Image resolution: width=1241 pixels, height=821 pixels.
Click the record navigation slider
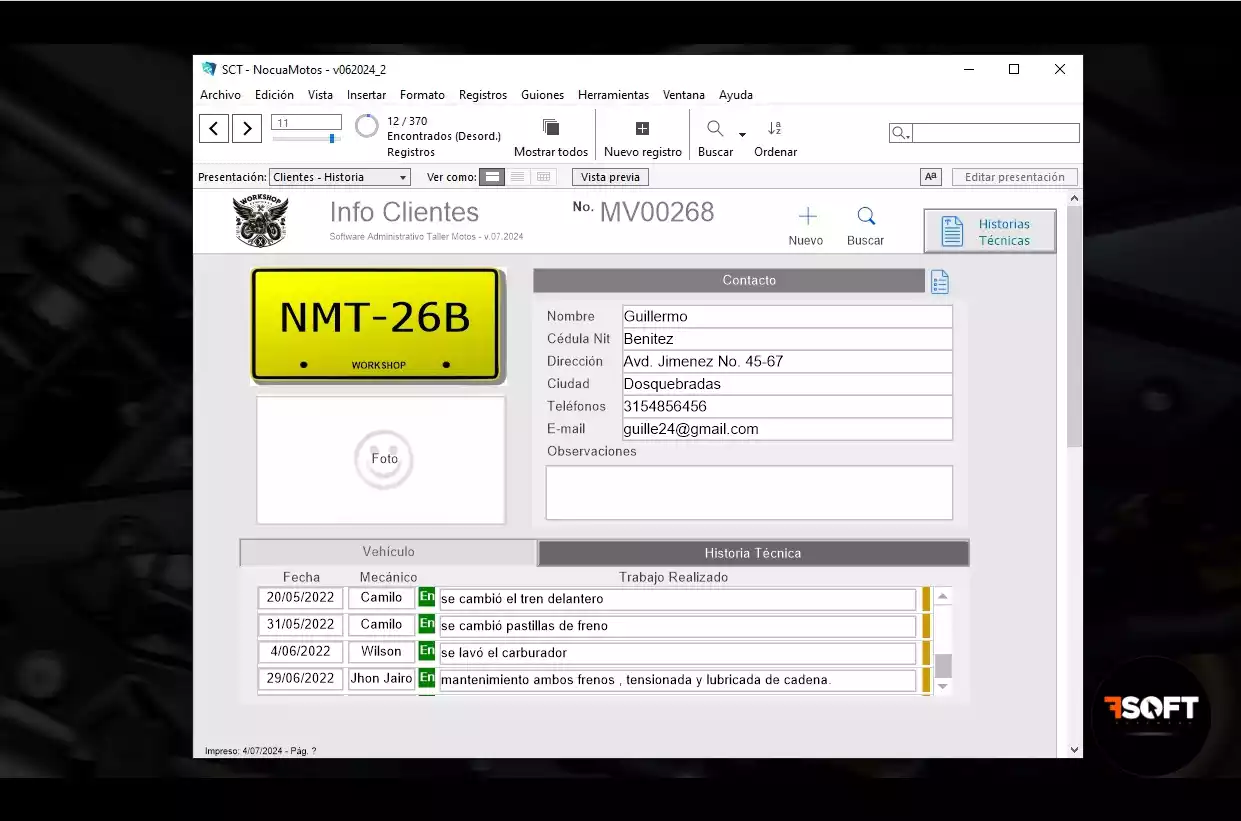(x=331, y=139)
